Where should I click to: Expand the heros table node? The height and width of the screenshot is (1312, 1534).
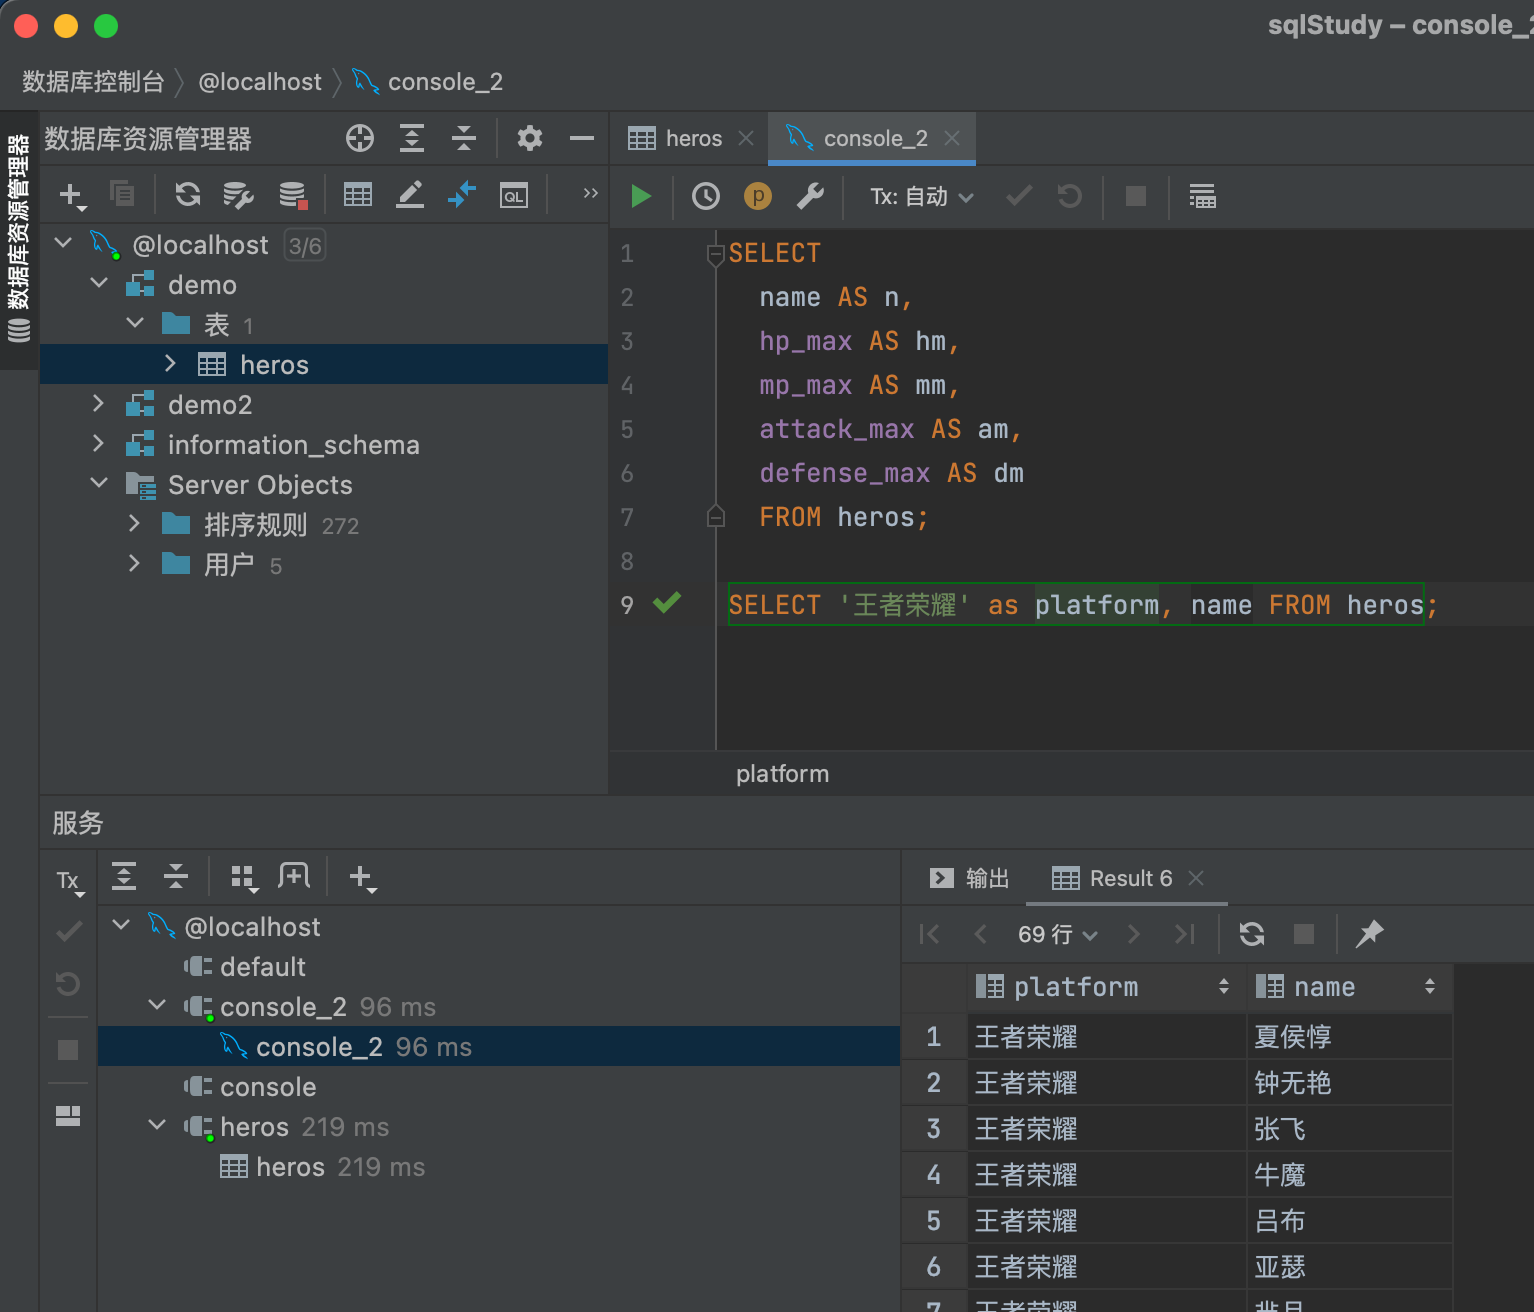(170, 363)
